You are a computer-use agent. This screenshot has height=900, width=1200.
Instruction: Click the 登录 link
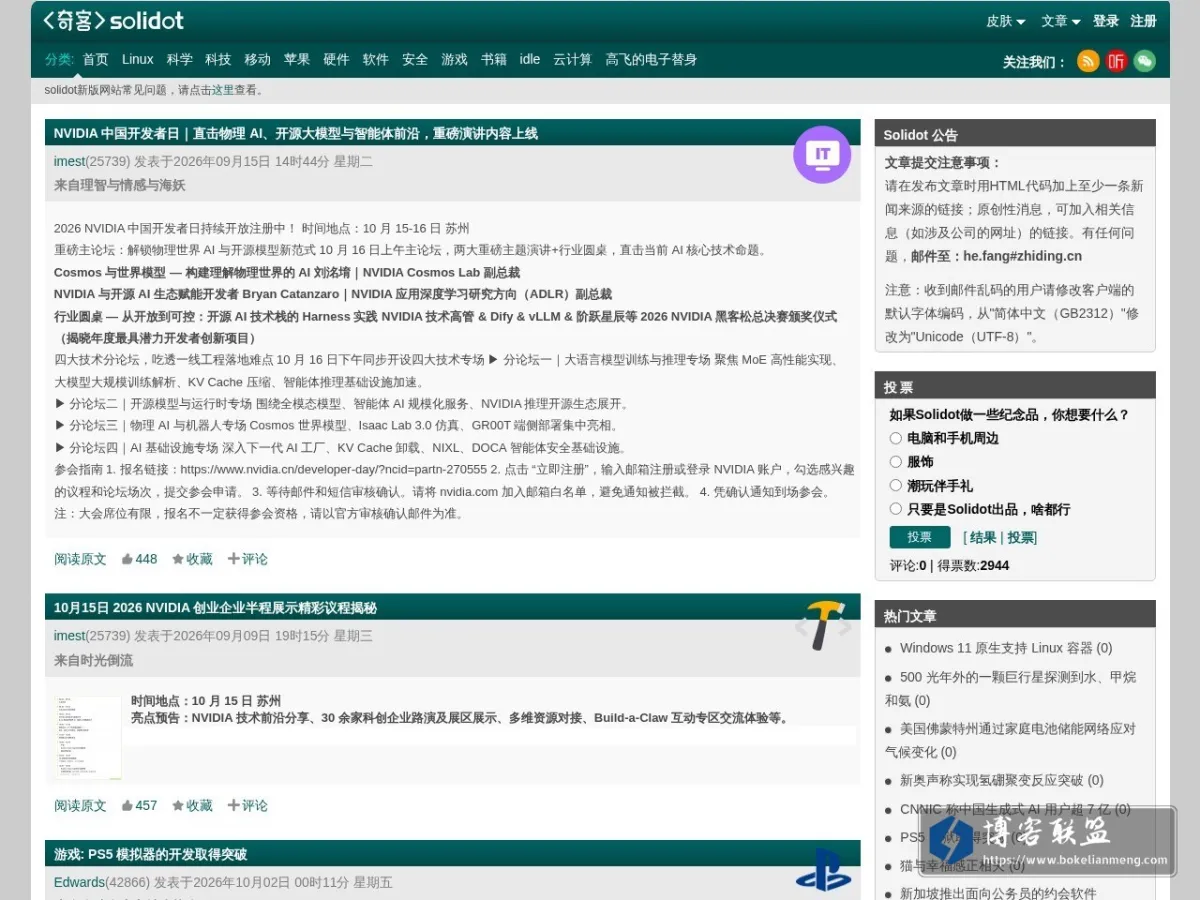1106,21
